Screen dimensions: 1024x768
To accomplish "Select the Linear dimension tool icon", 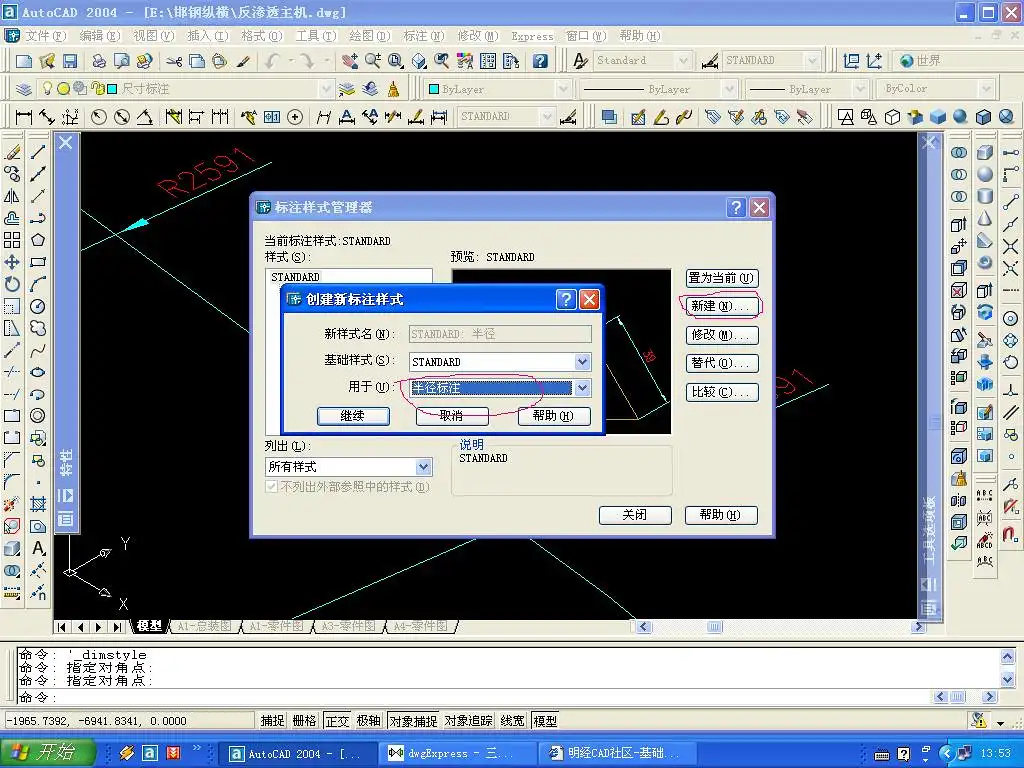I will [24, 118].
